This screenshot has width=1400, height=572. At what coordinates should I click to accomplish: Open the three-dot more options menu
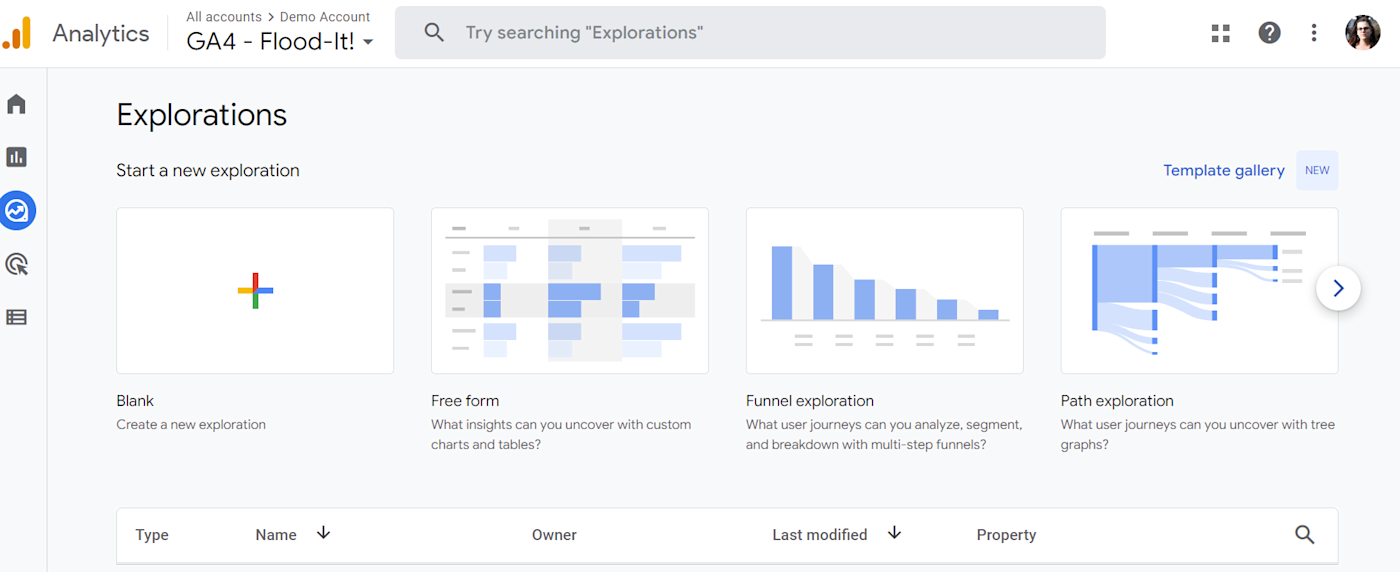pyautogui.click(x=1314, y=33)
